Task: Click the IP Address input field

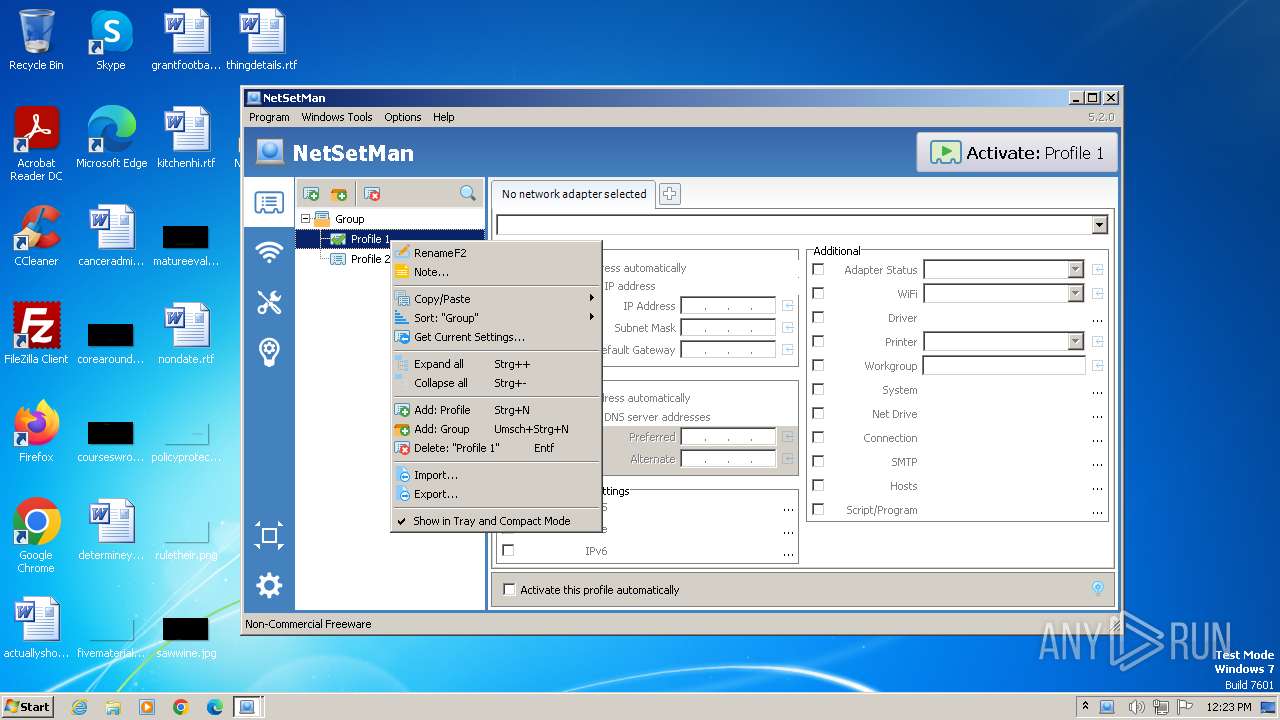Action: coord(728,306)
